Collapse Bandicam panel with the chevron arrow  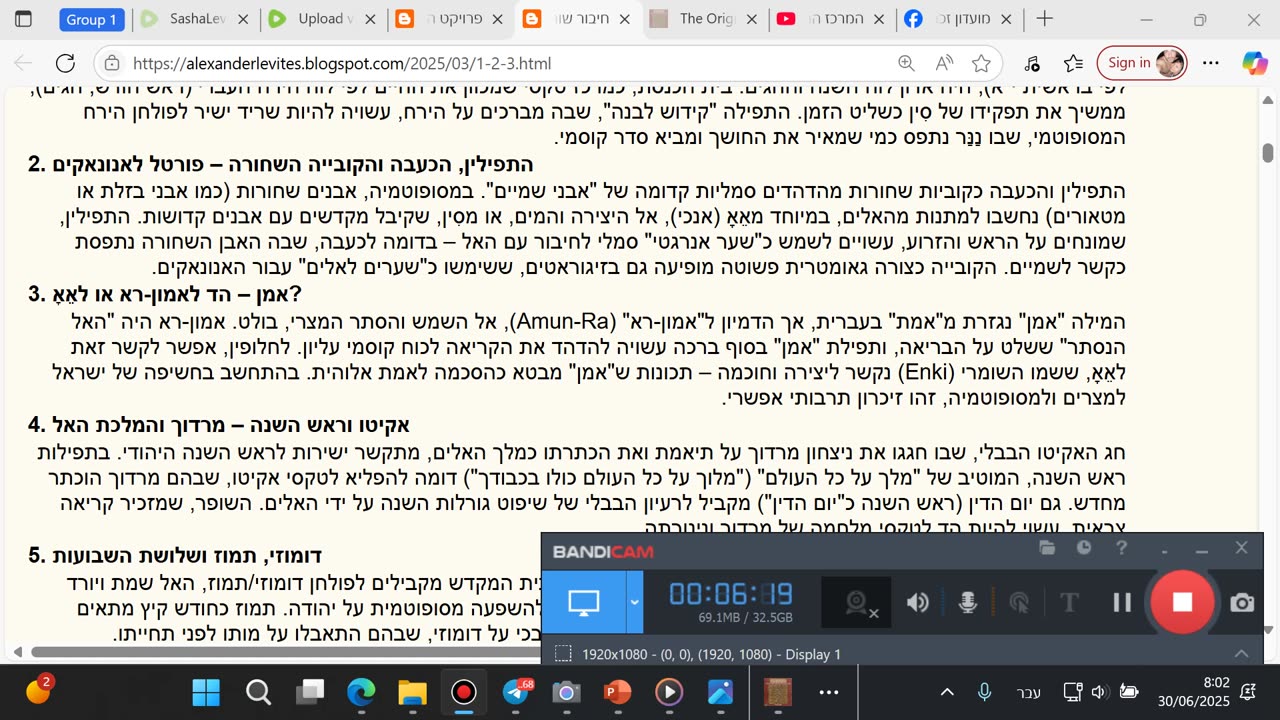pos(1241,653)
